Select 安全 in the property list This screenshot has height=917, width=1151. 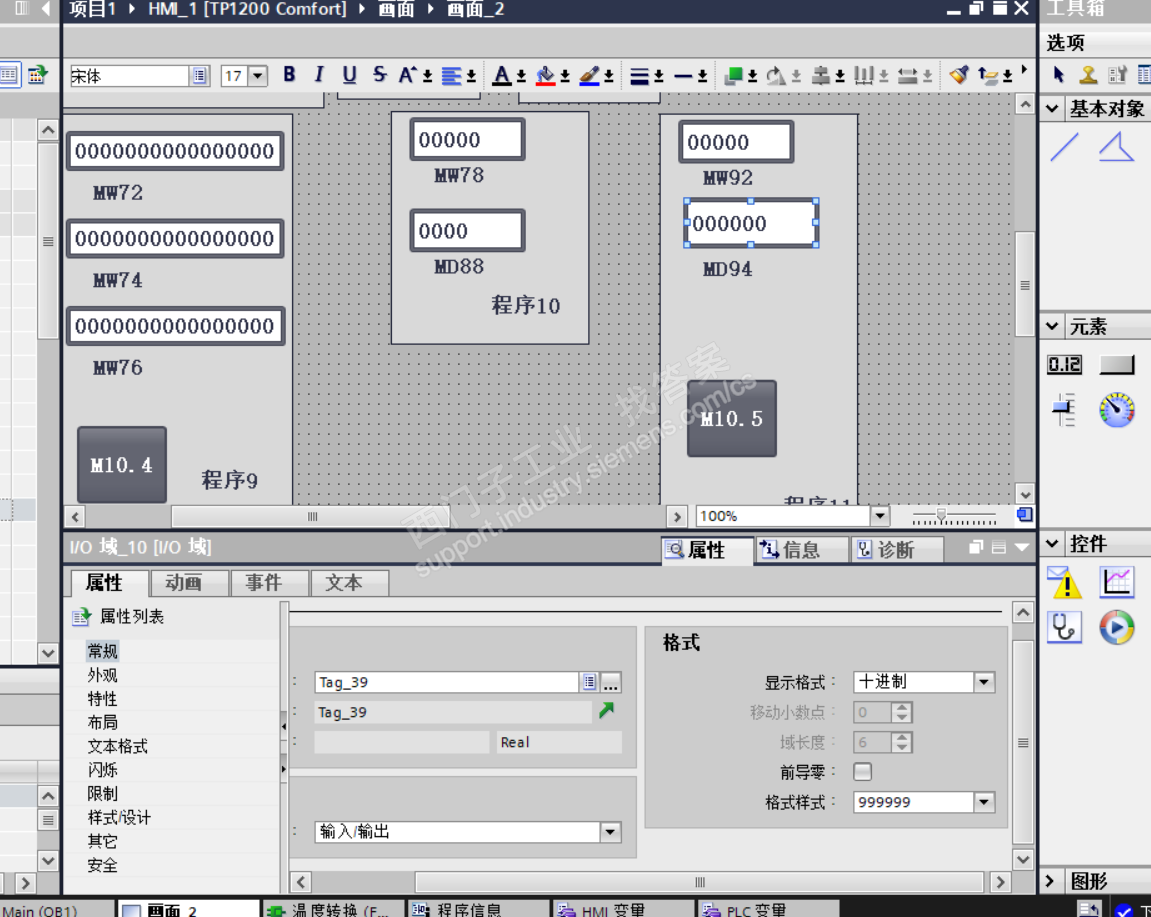103,865
